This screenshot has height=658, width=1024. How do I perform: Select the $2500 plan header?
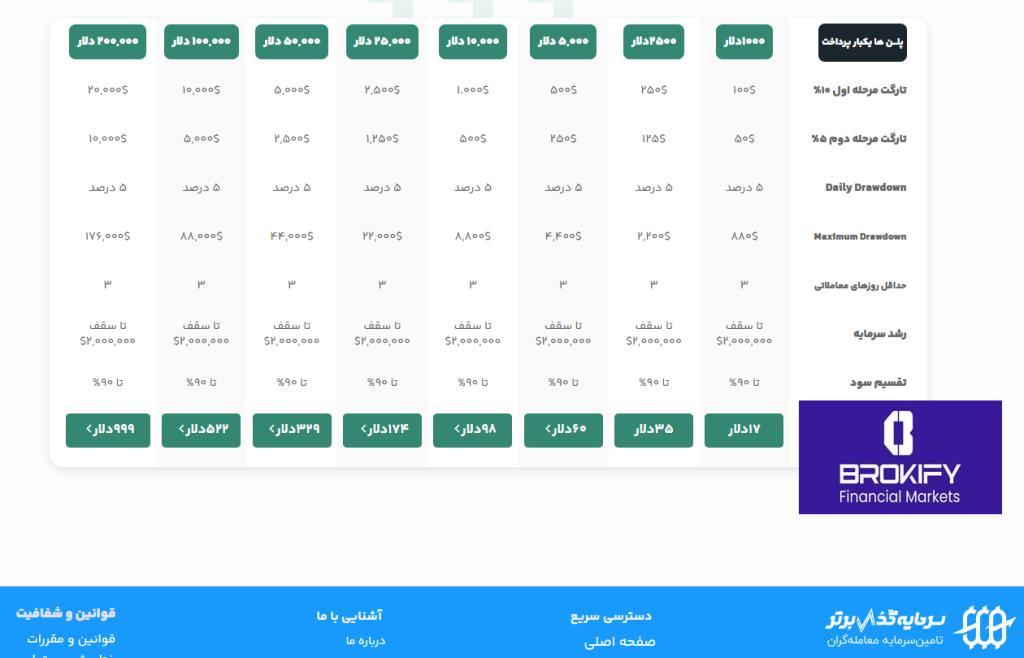tap(653, 42)
